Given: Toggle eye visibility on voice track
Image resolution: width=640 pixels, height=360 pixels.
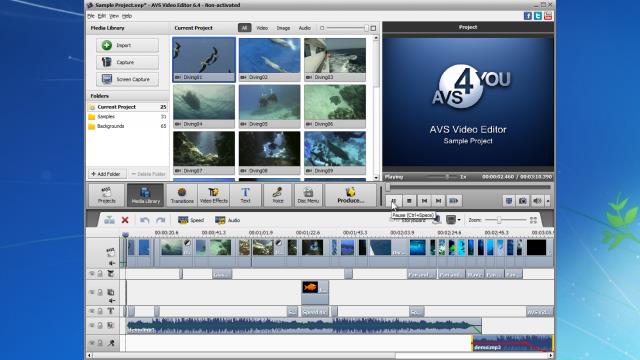Looking at the screenshot, I should (x=92, y=343).
